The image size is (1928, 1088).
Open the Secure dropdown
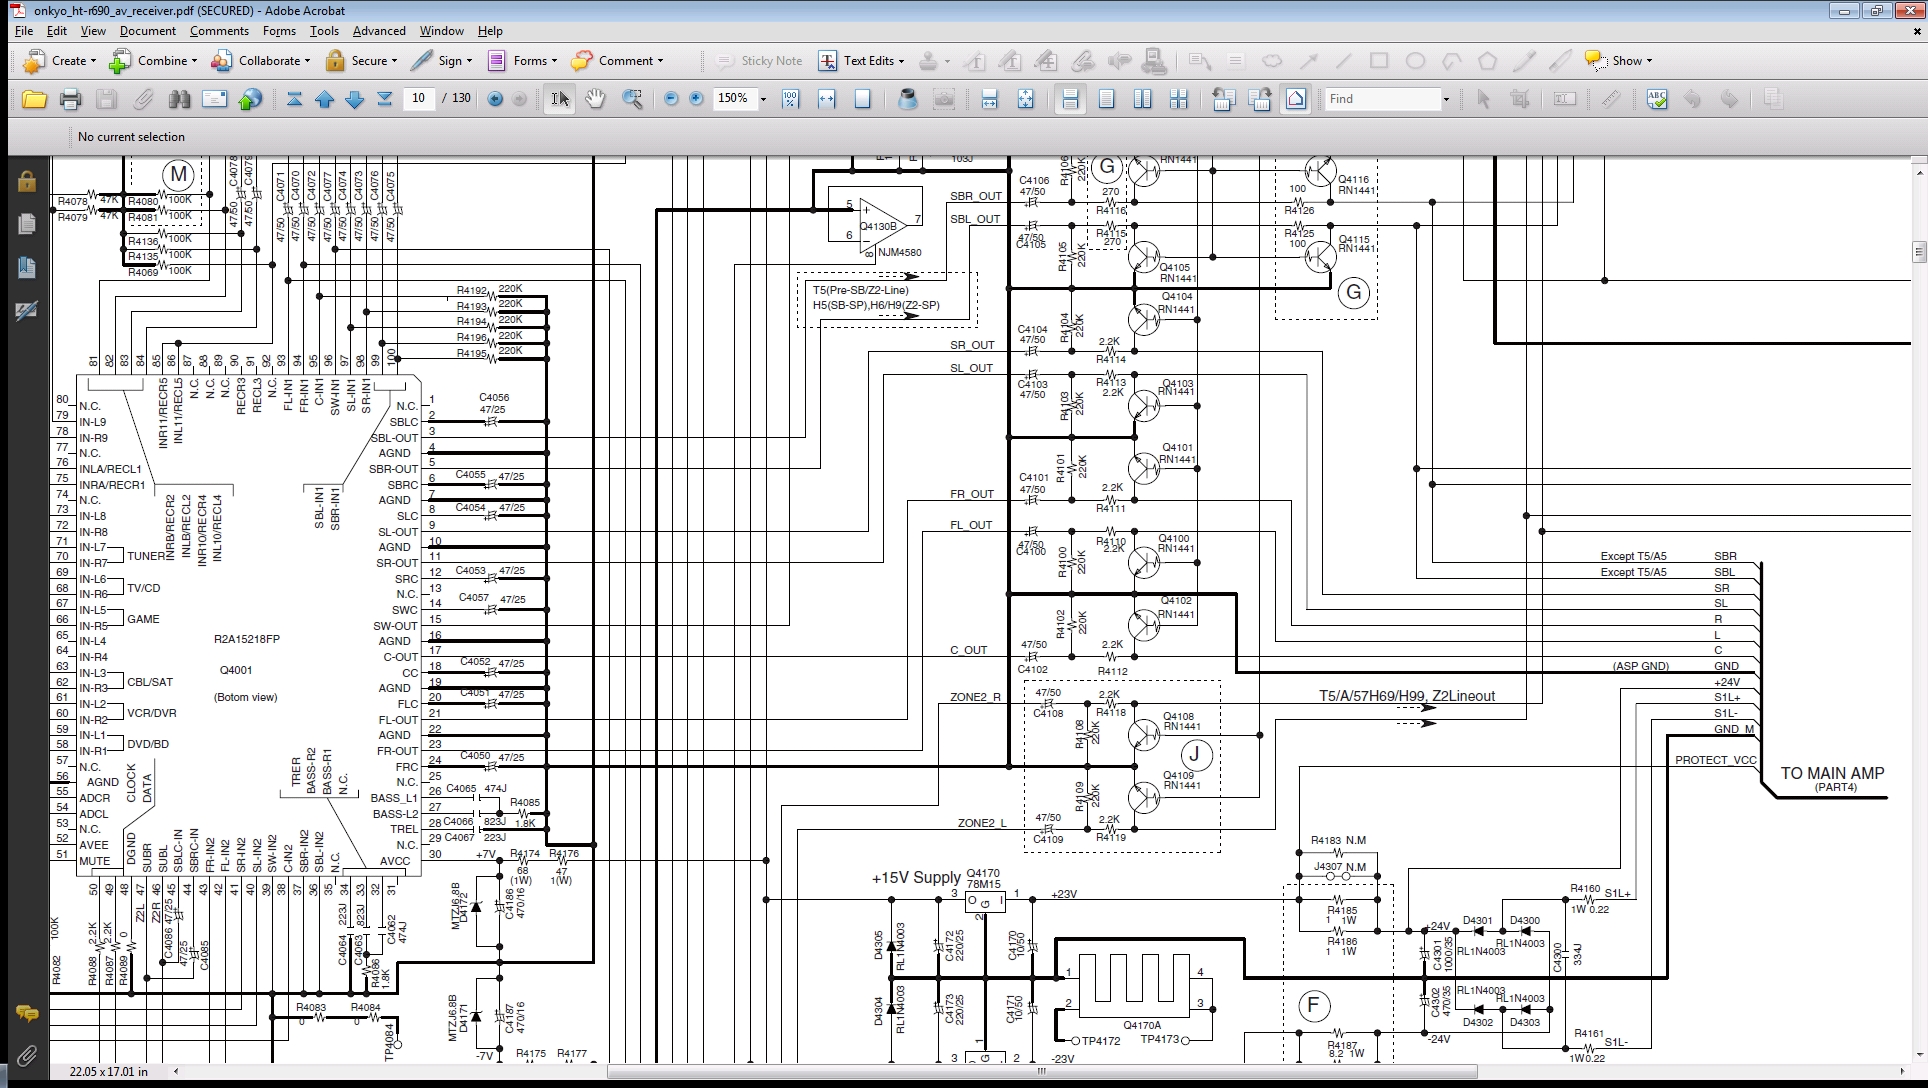(x=362, y=61)
